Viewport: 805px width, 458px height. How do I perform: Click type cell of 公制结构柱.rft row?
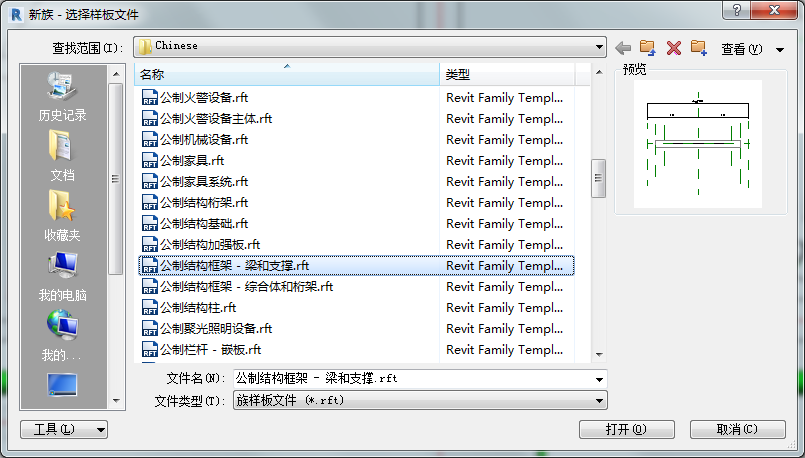pos(505,308)
